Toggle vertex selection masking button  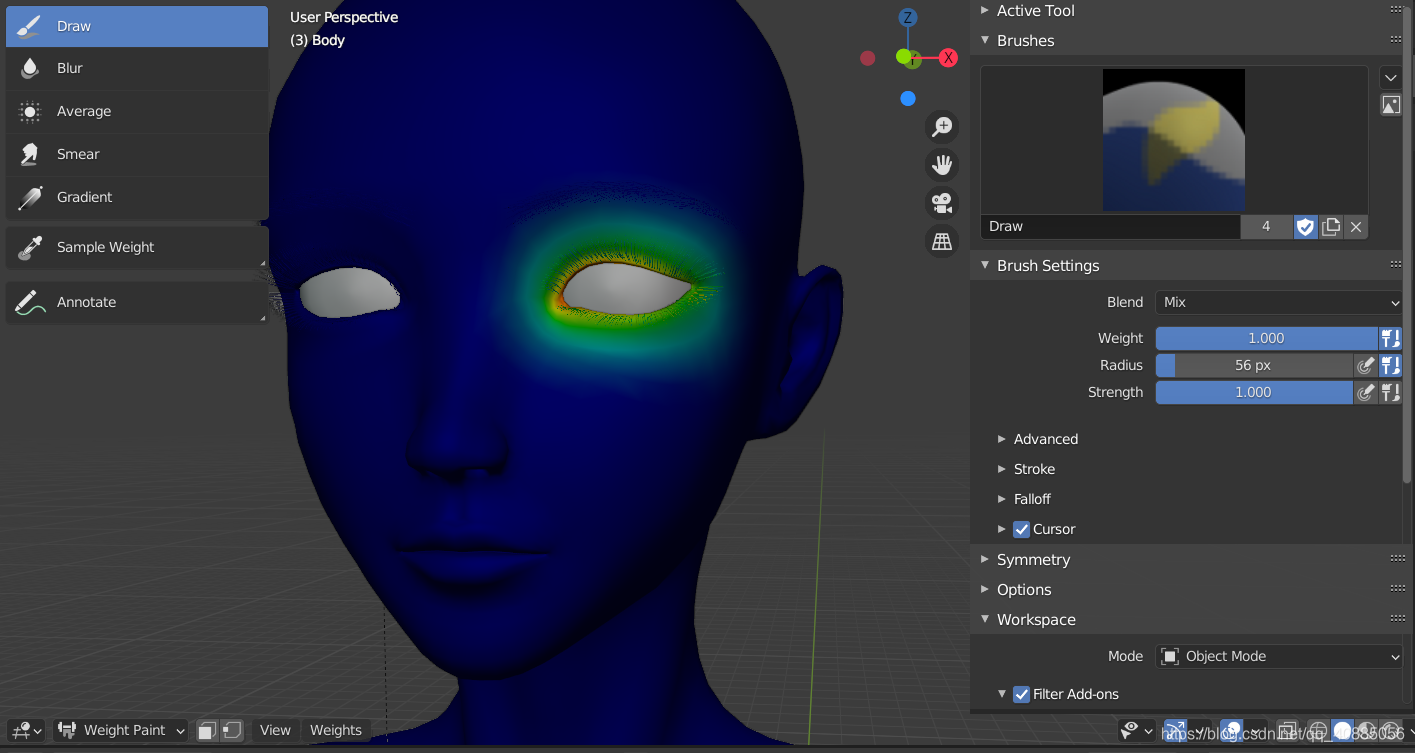(x=231, y=731)
